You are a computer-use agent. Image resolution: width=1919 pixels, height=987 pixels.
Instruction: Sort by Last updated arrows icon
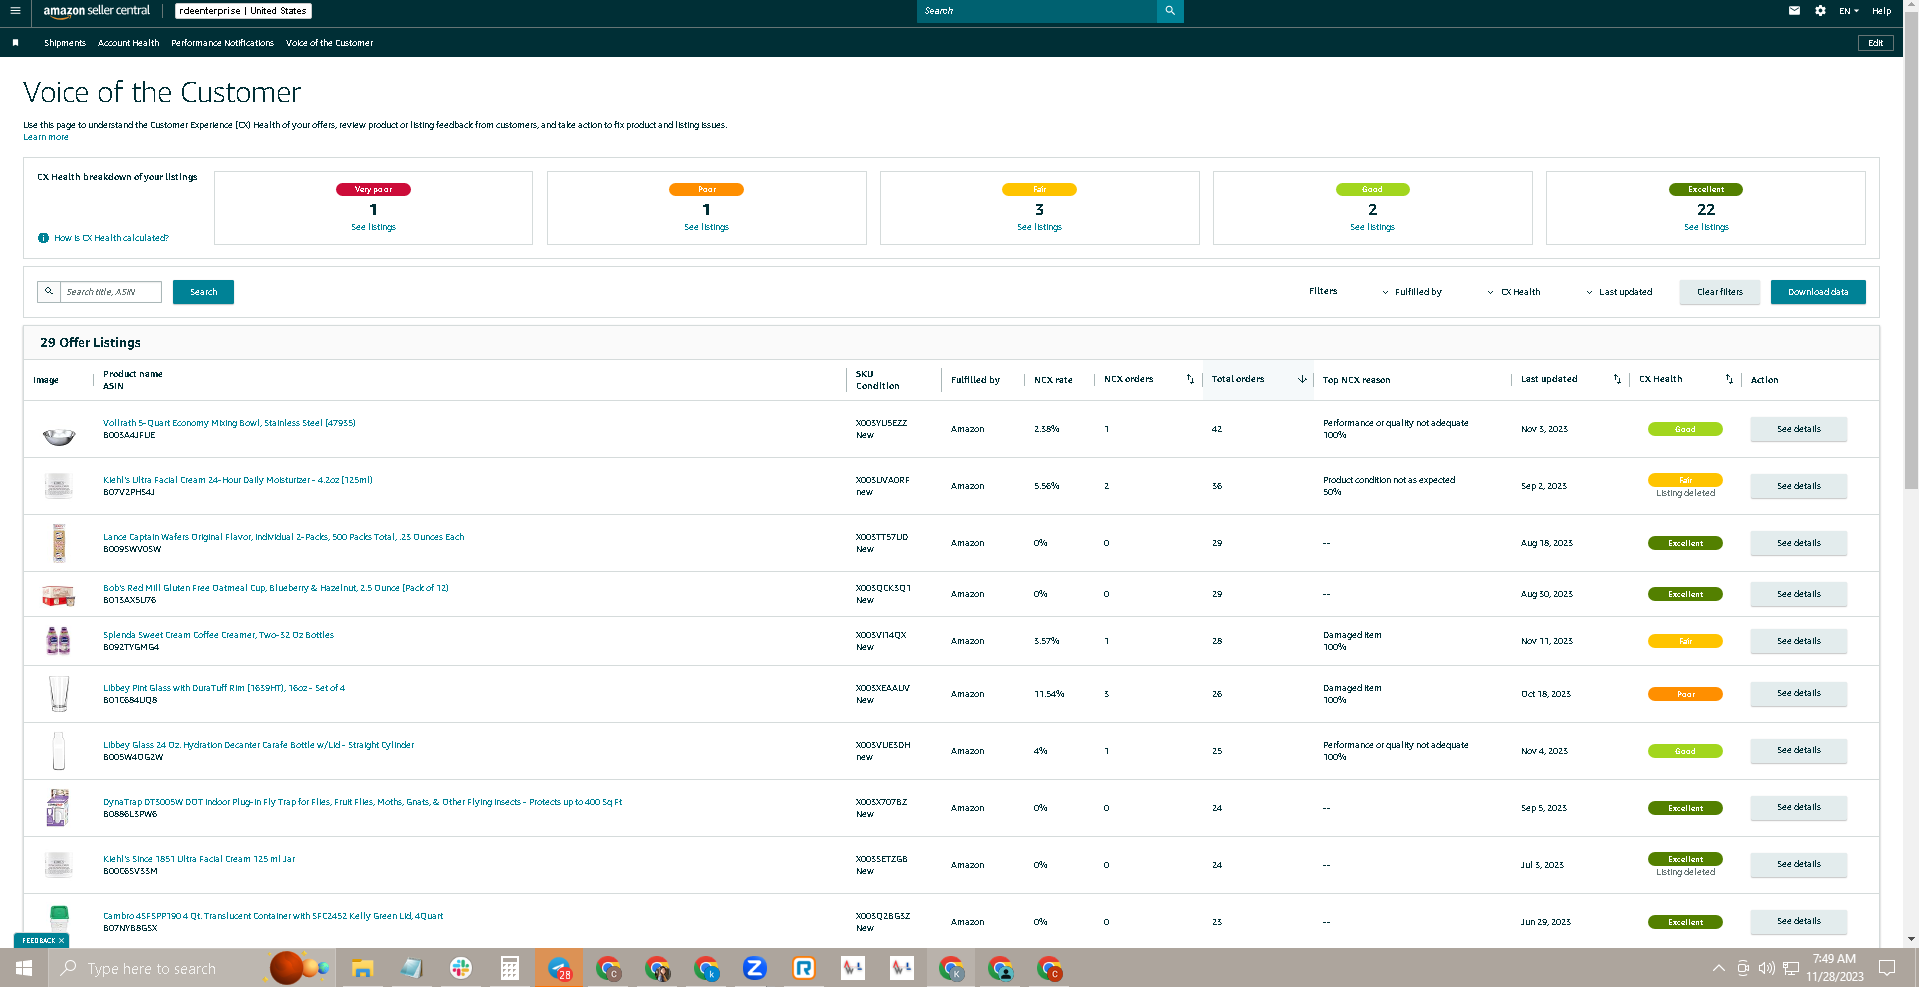click(x=1617, y=379)
